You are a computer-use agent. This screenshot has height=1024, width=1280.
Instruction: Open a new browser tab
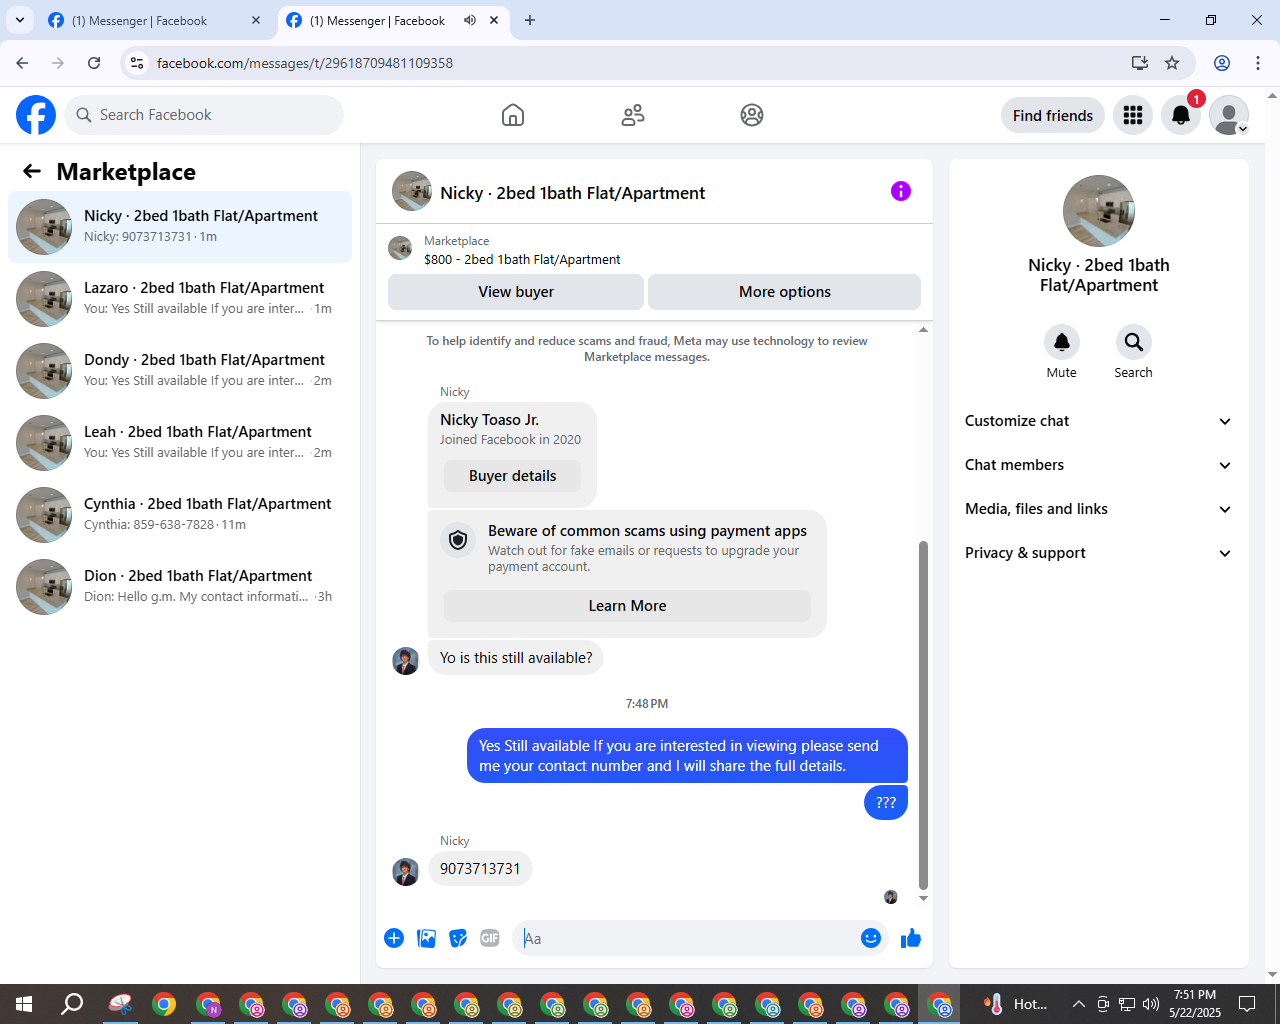click(530, 20)
